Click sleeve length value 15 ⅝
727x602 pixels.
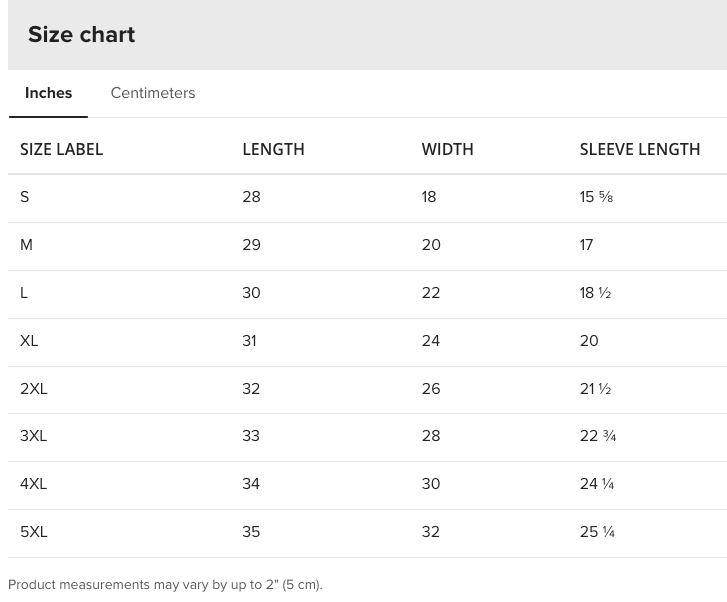(596, 197)
